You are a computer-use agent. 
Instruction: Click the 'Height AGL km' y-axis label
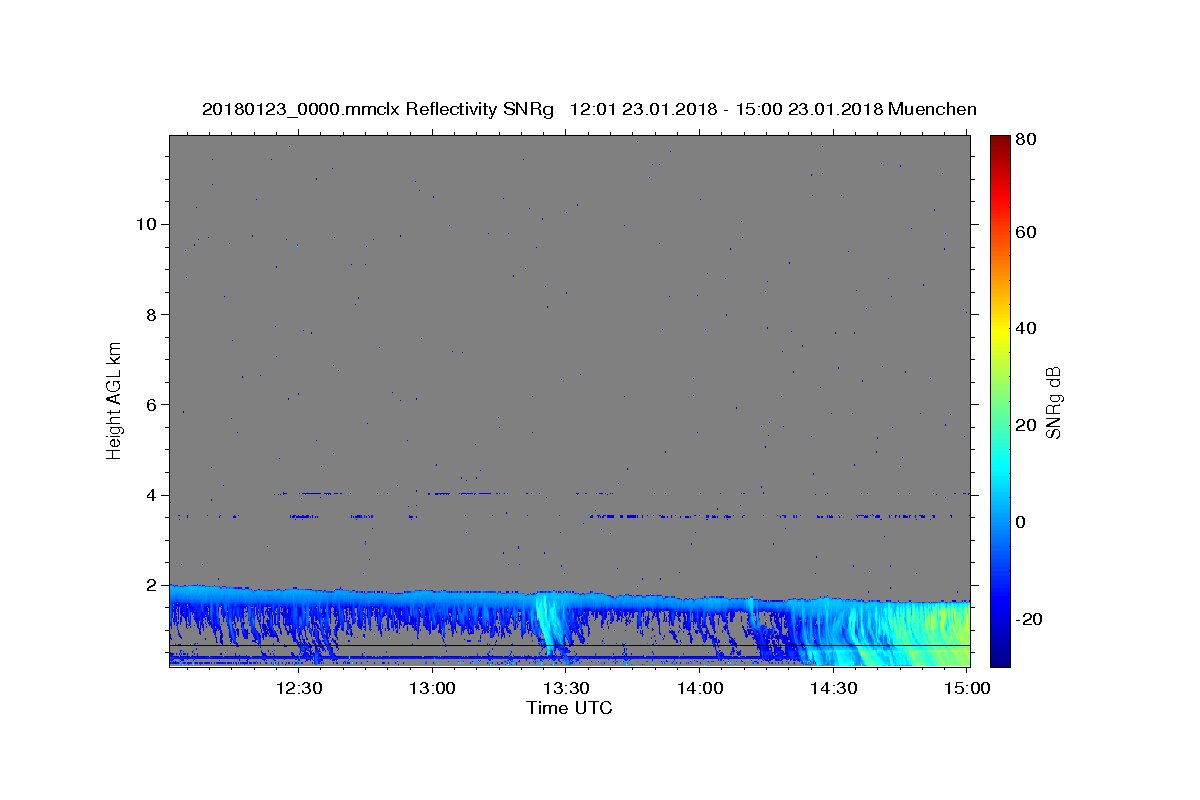(115, 399)
